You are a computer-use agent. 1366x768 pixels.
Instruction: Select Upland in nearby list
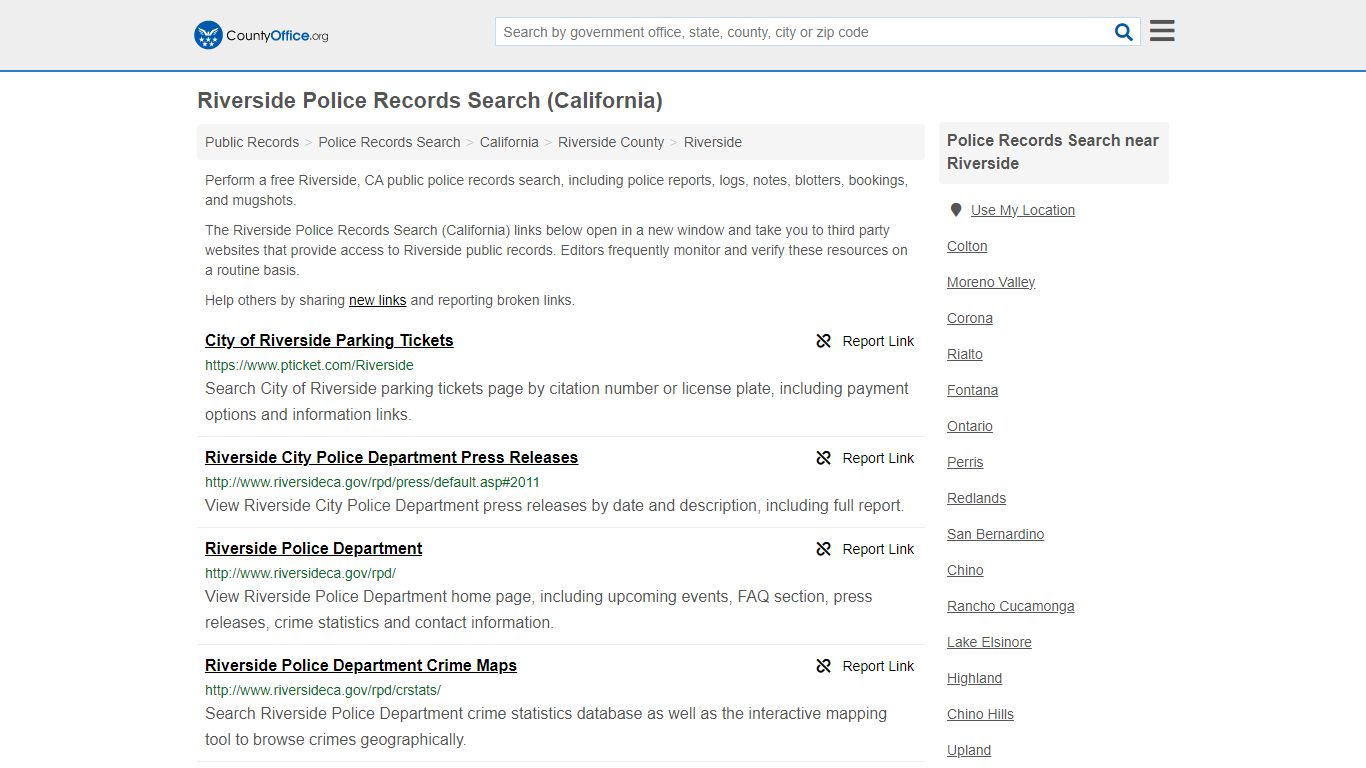[969, 750]
